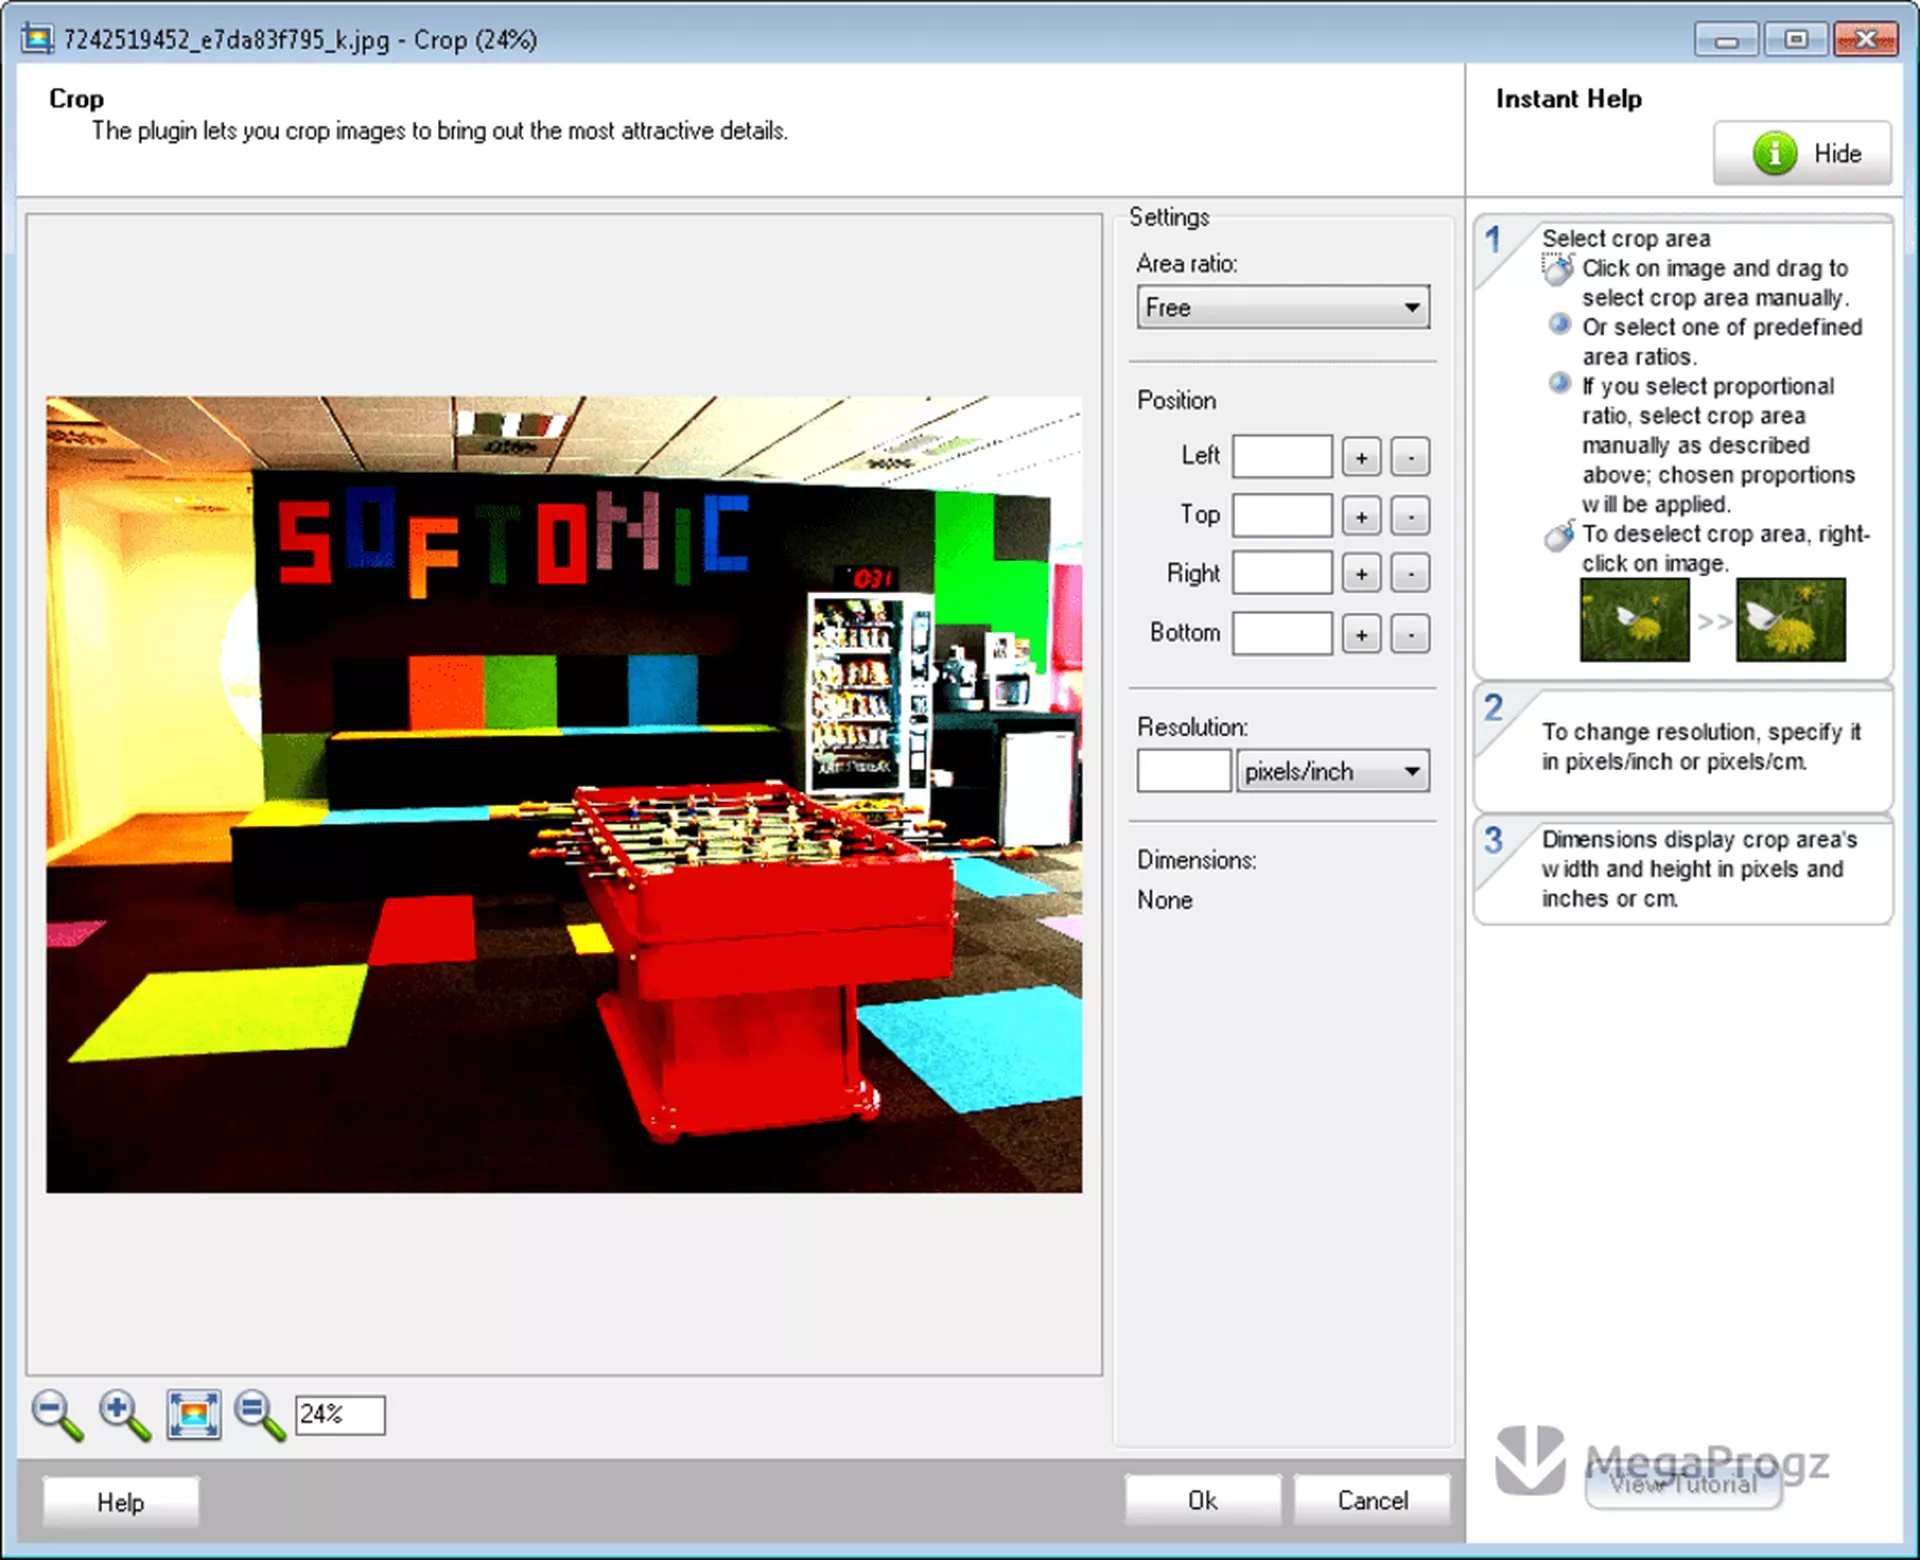Click the Help button
Viewport: 1920px width, 1560px height.
coord(120,1502)
